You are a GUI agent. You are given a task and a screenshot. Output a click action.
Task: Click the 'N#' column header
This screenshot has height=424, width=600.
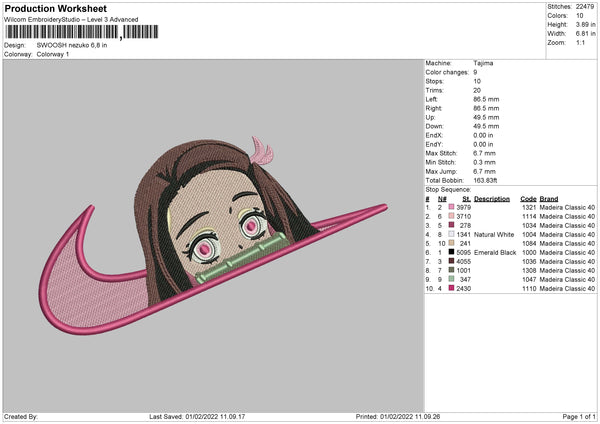tap(442, 199)
